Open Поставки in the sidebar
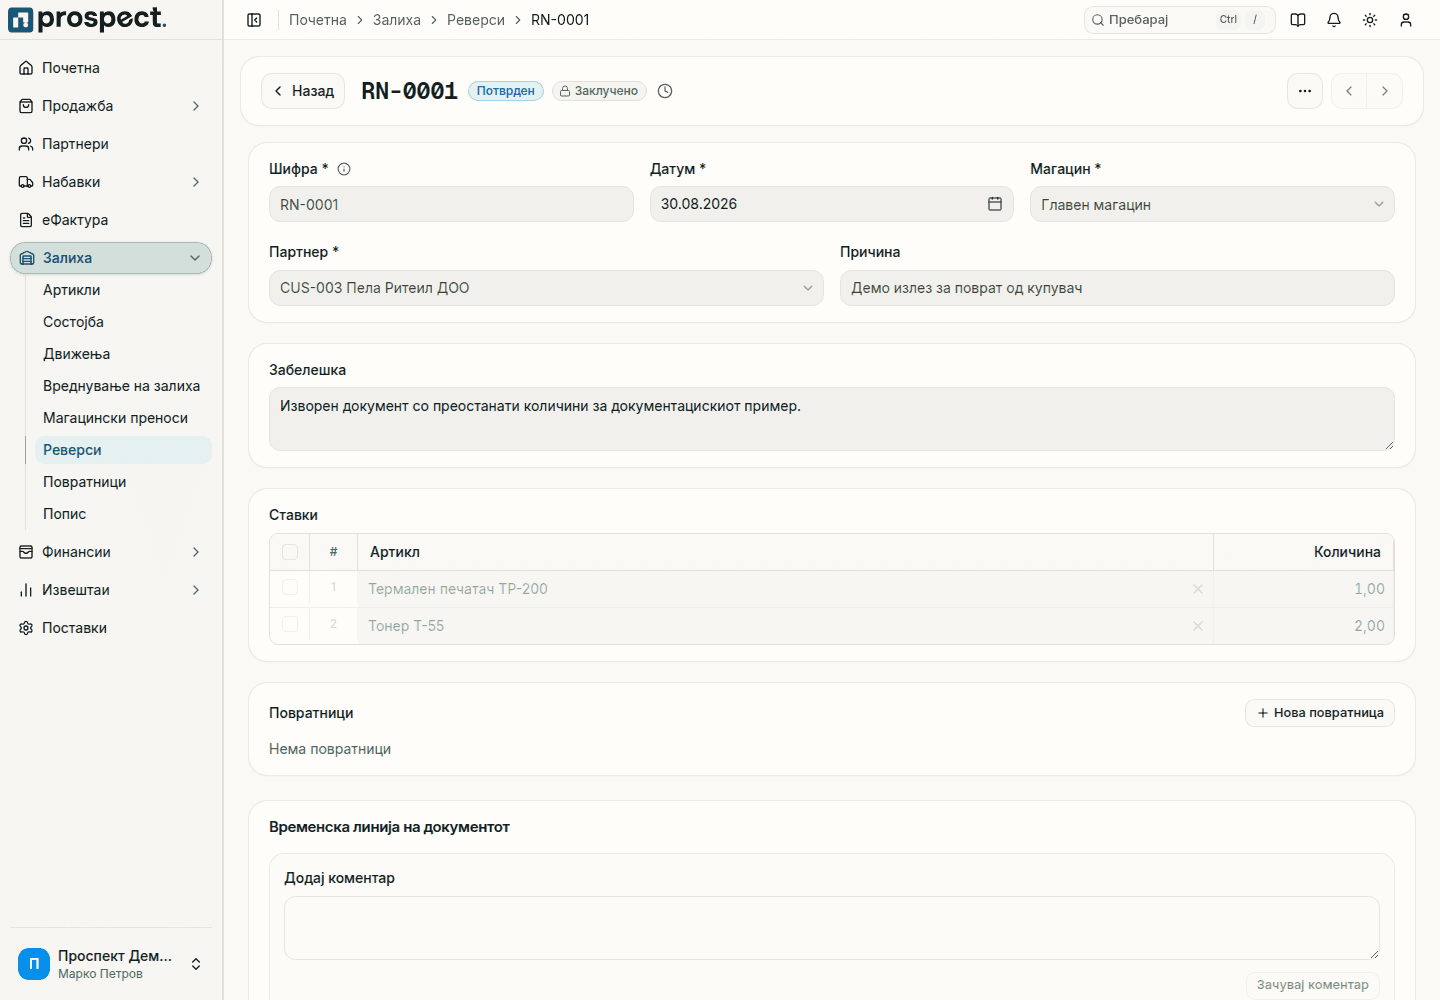Image resolution: width=1440 pixels, height=1000 pixels. [x=111, y=628]
